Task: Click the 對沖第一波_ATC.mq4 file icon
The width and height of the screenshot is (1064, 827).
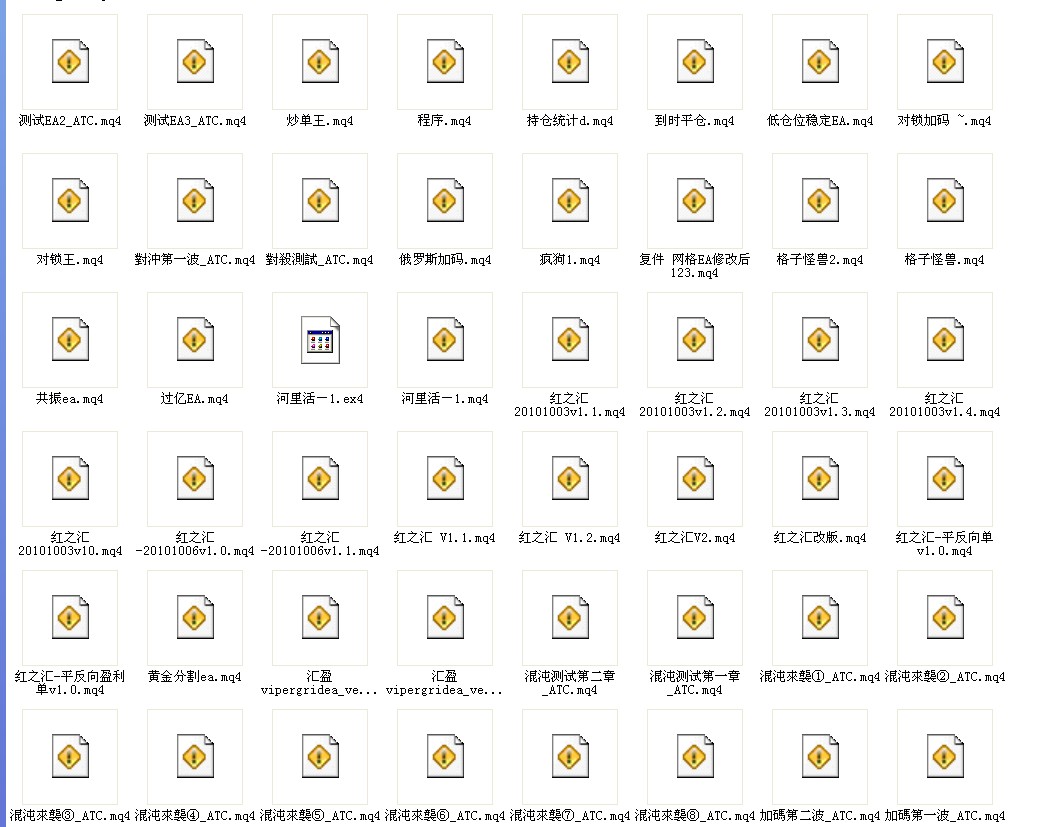Action: coord(195,201)
